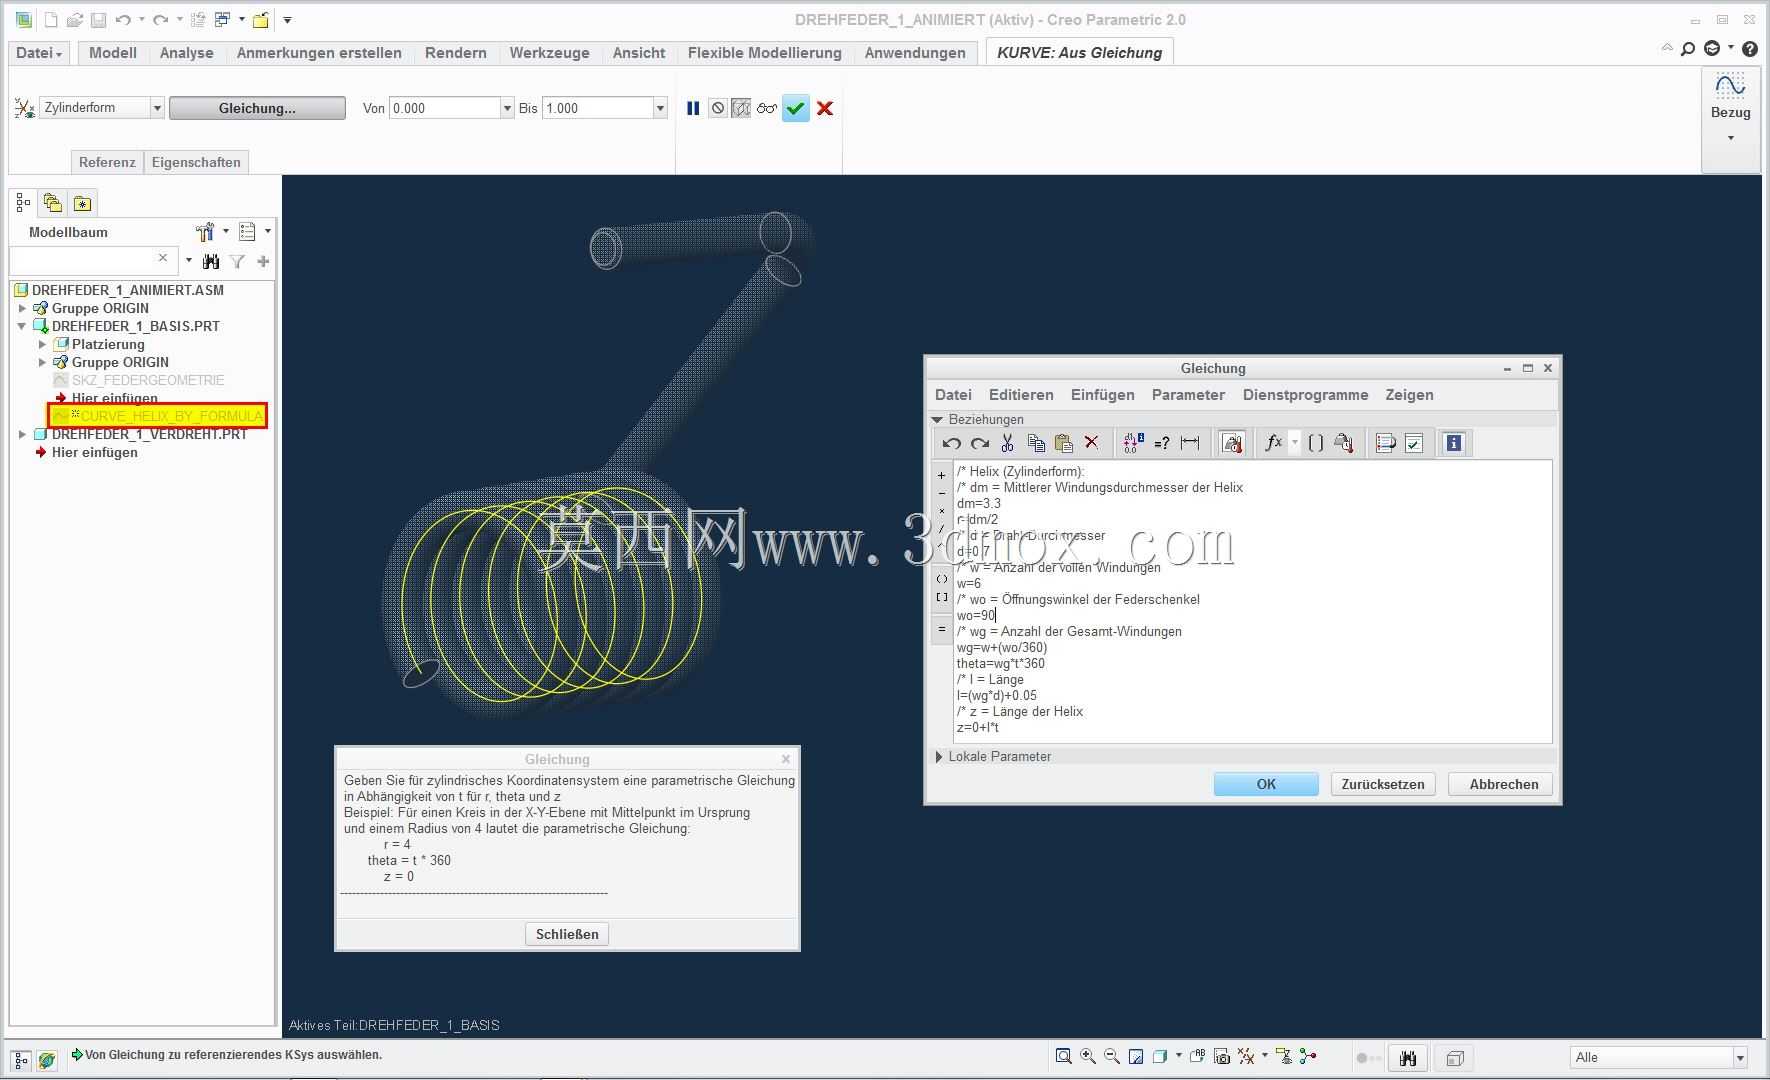This screenshot has width=1770, height=1080.
Task: Click the verify relations checkmark icon
Action: 1414,443
